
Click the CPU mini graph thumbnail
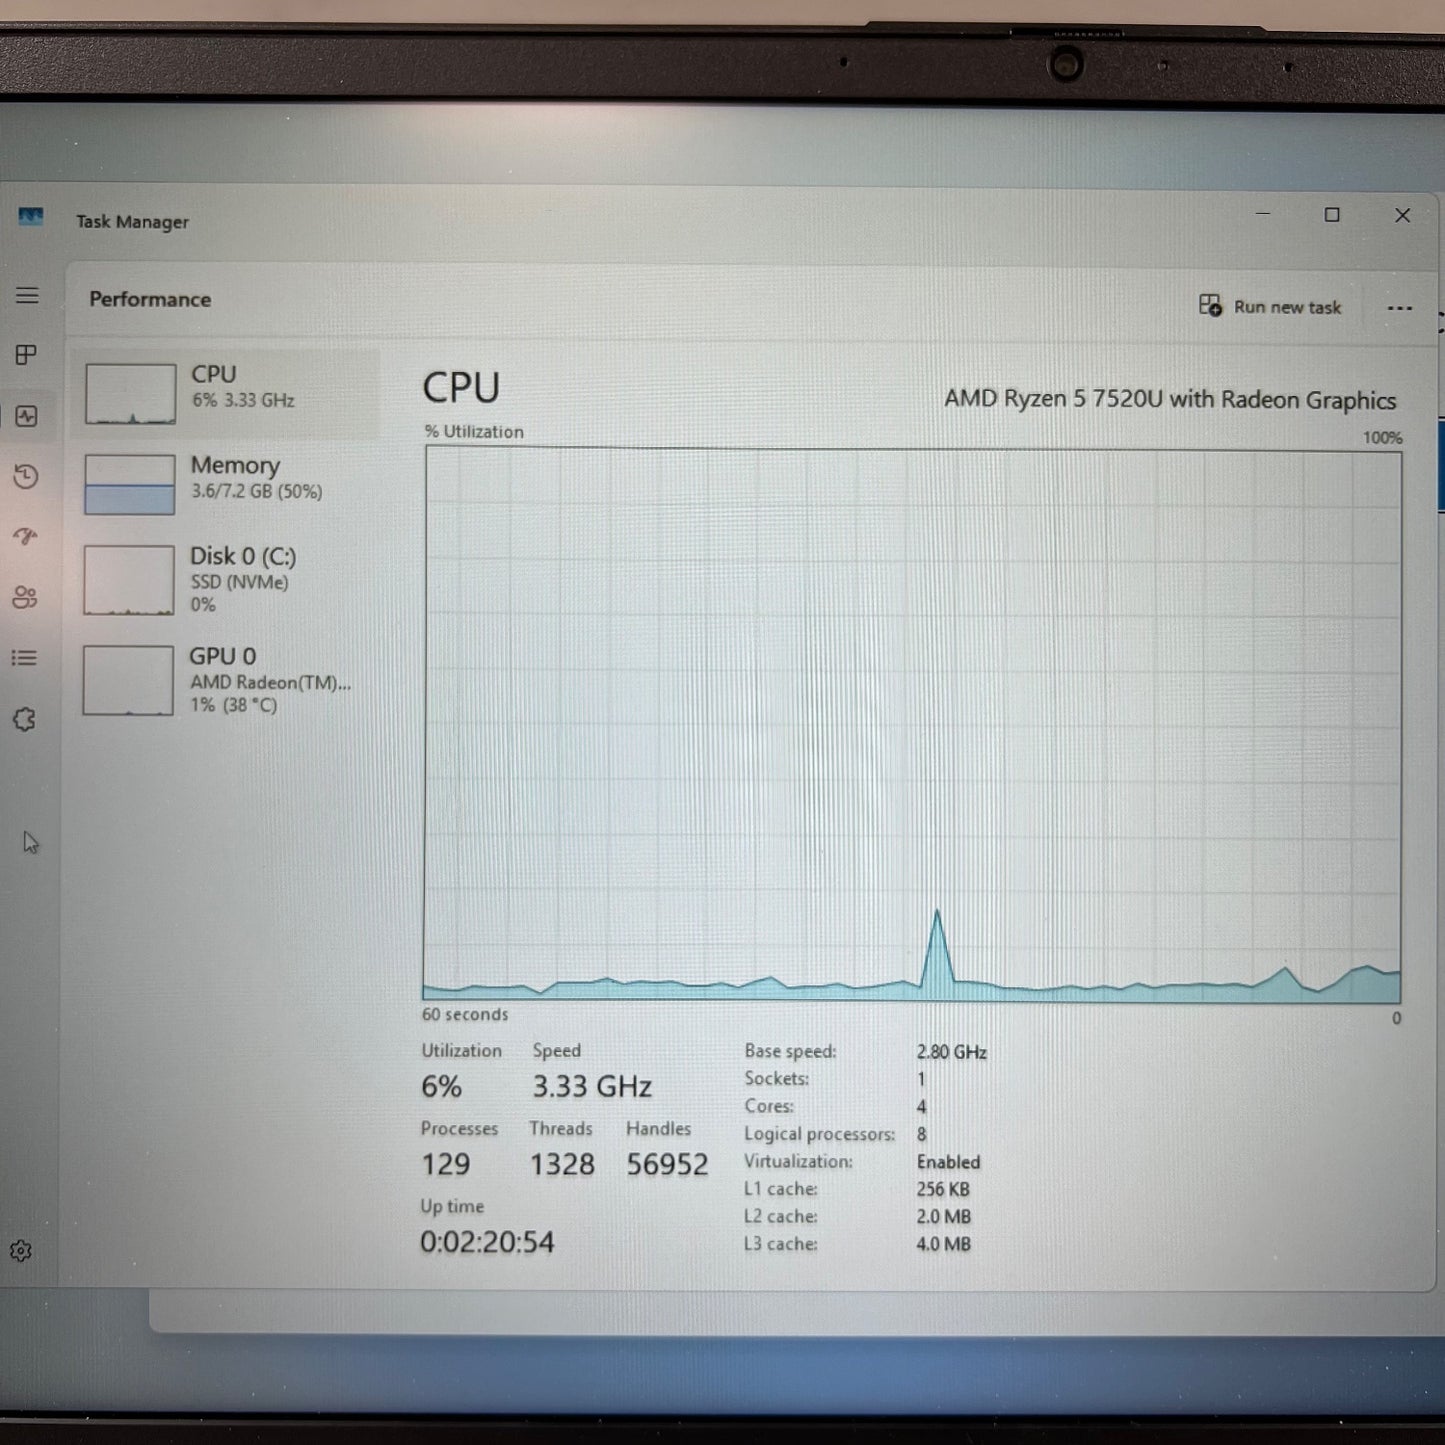pyautogui.click(x=130, y=394)
